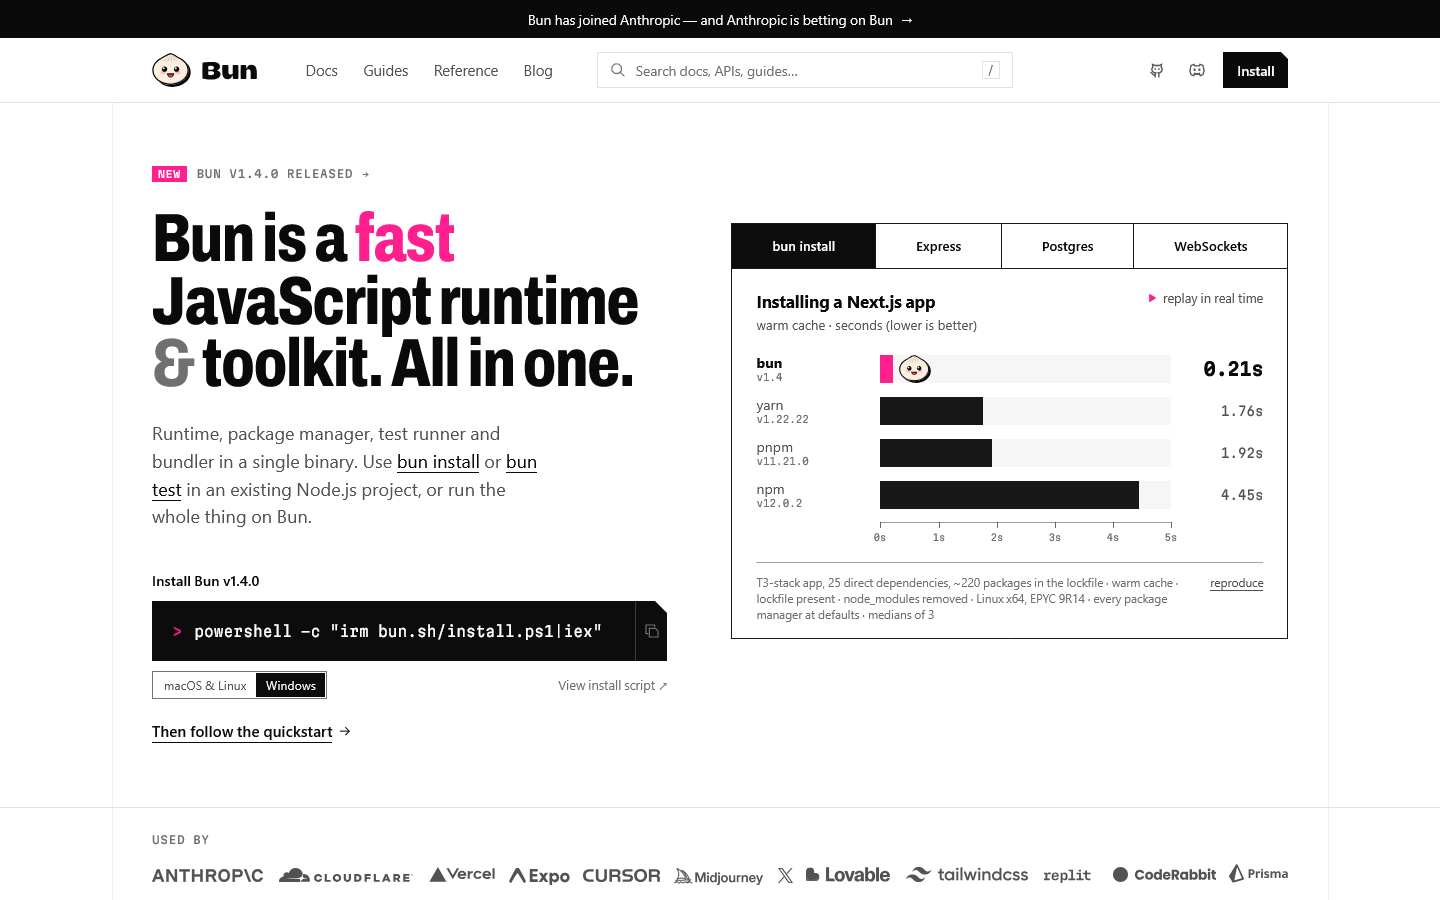This screenshot has width=1440, height=900.
Task: Click the yarn v1.22.22 label
Action: (x=782, y=412)
